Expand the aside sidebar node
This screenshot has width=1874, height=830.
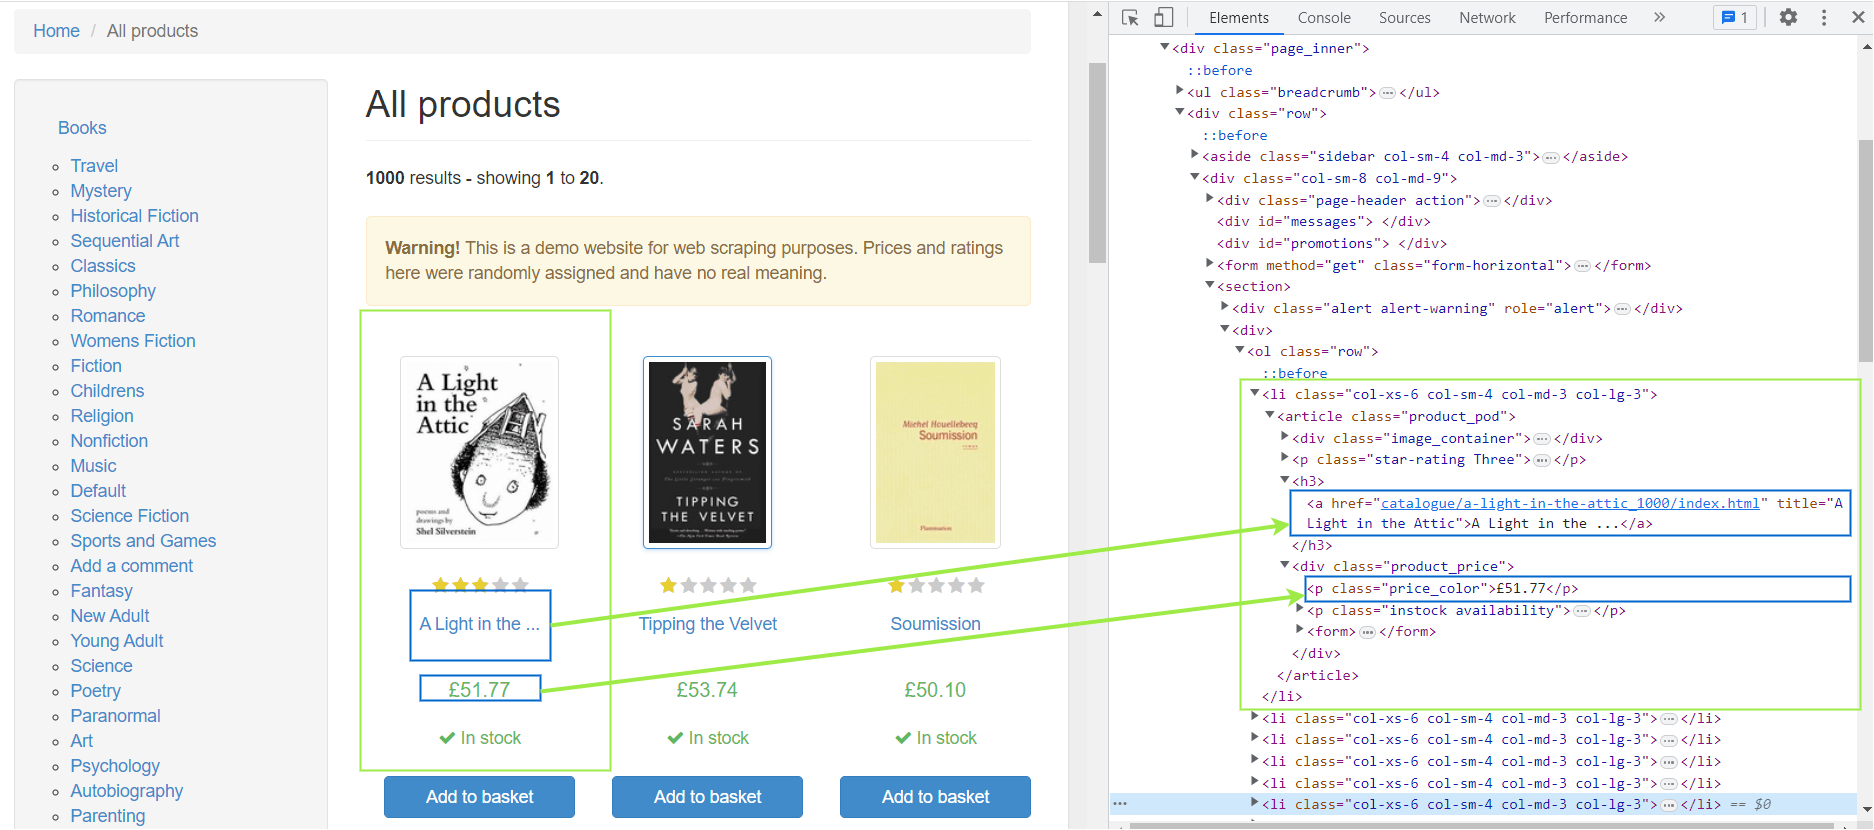point(1194,155)
